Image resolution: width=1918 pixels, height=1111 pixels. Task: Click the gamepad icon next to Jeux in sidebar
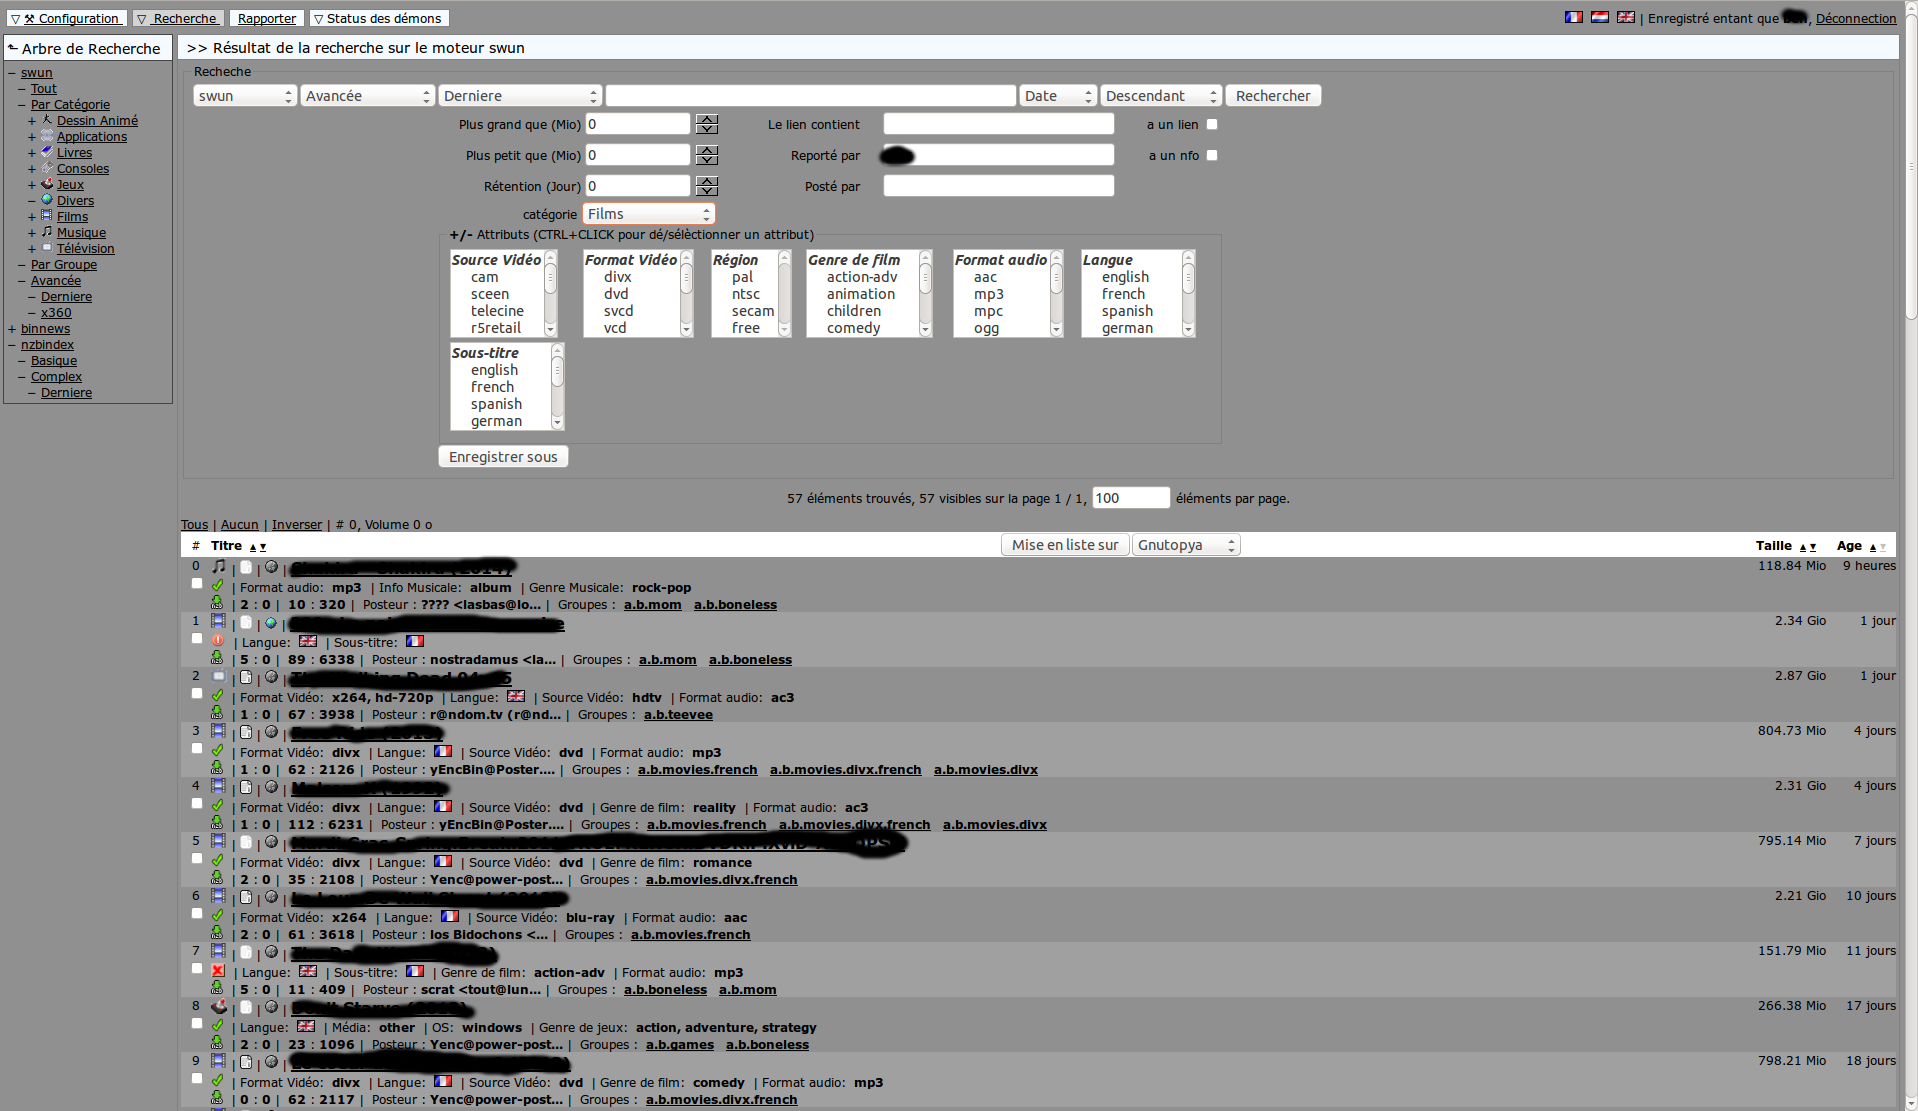tap(48, 185)
